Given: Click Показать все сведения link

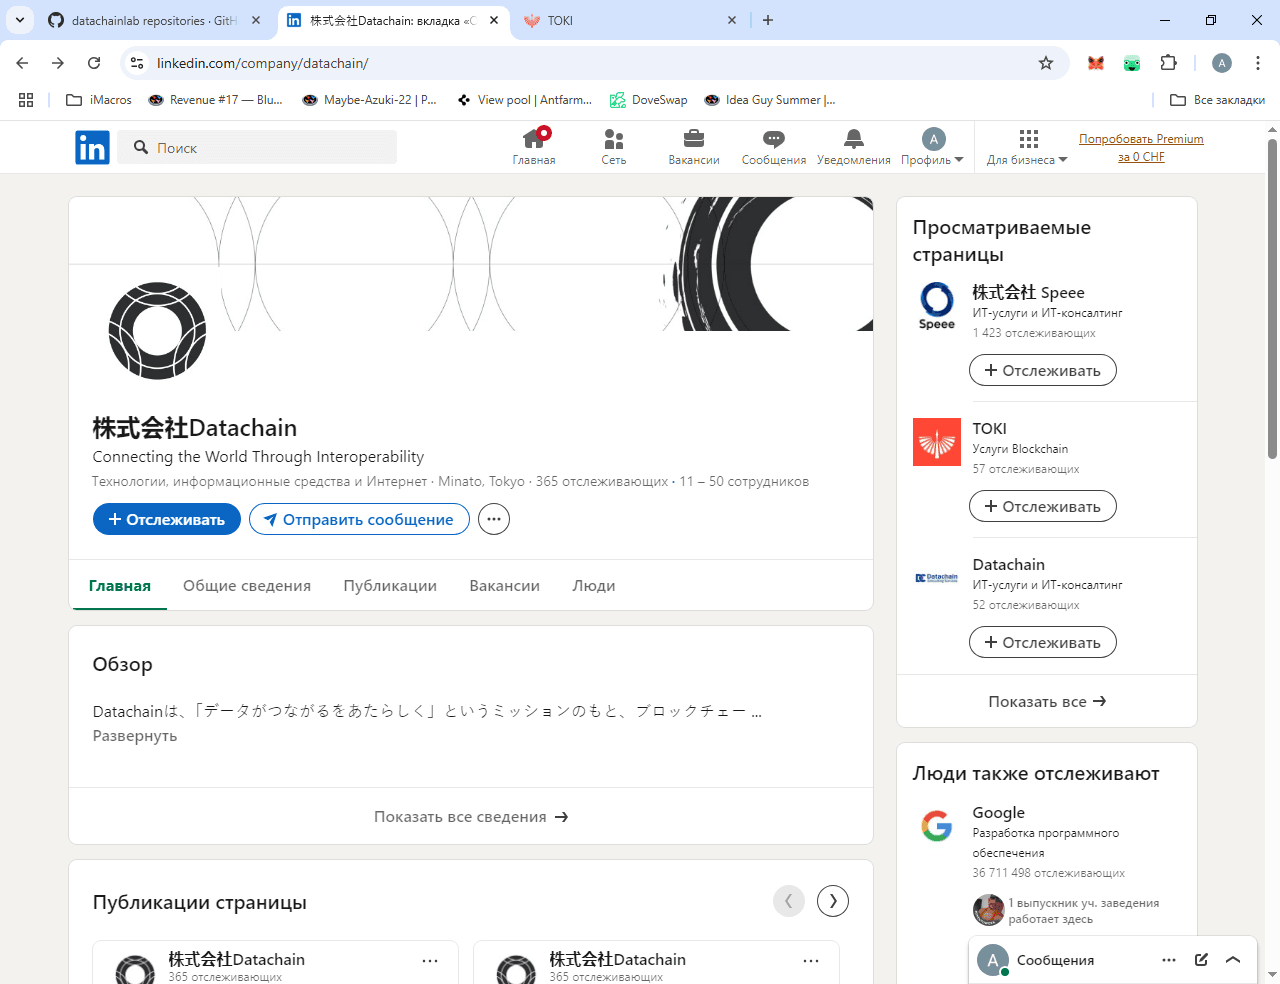Looking at the screenshot, I should (x=471, y=817).
